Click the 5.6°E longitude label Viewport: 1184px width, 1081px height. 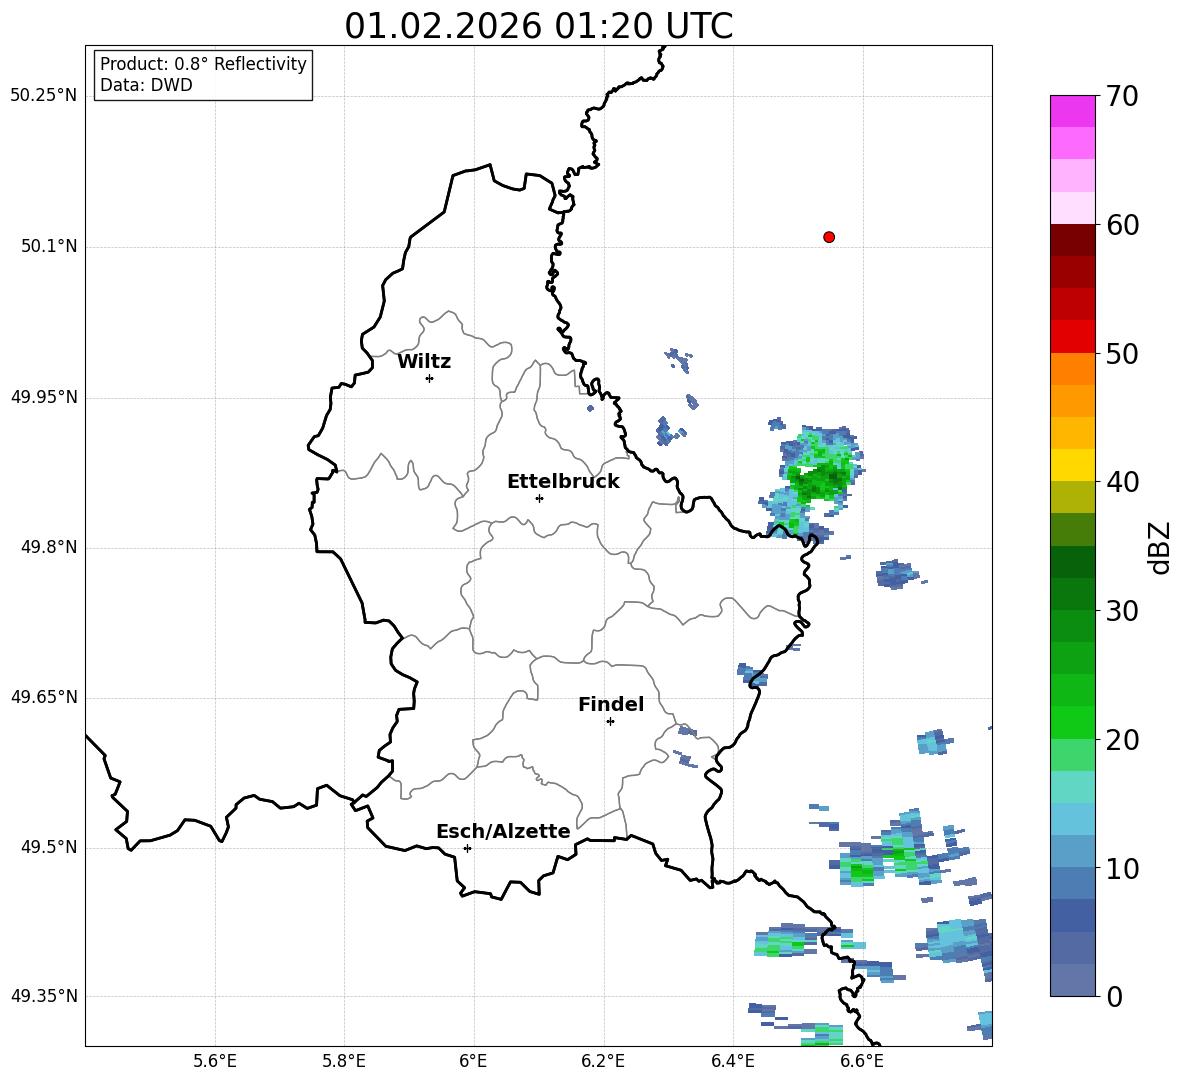(x=215, y=1061)
